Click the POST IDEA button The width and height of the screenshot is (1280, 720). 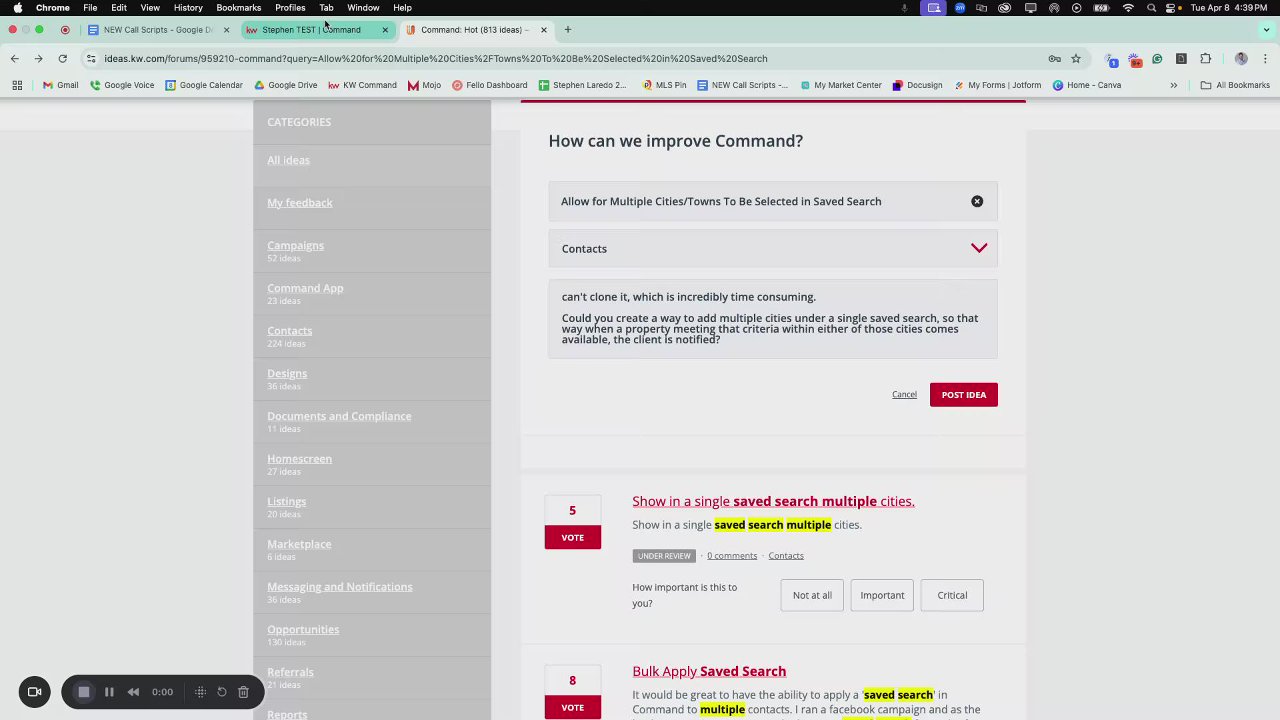point(963,394)
